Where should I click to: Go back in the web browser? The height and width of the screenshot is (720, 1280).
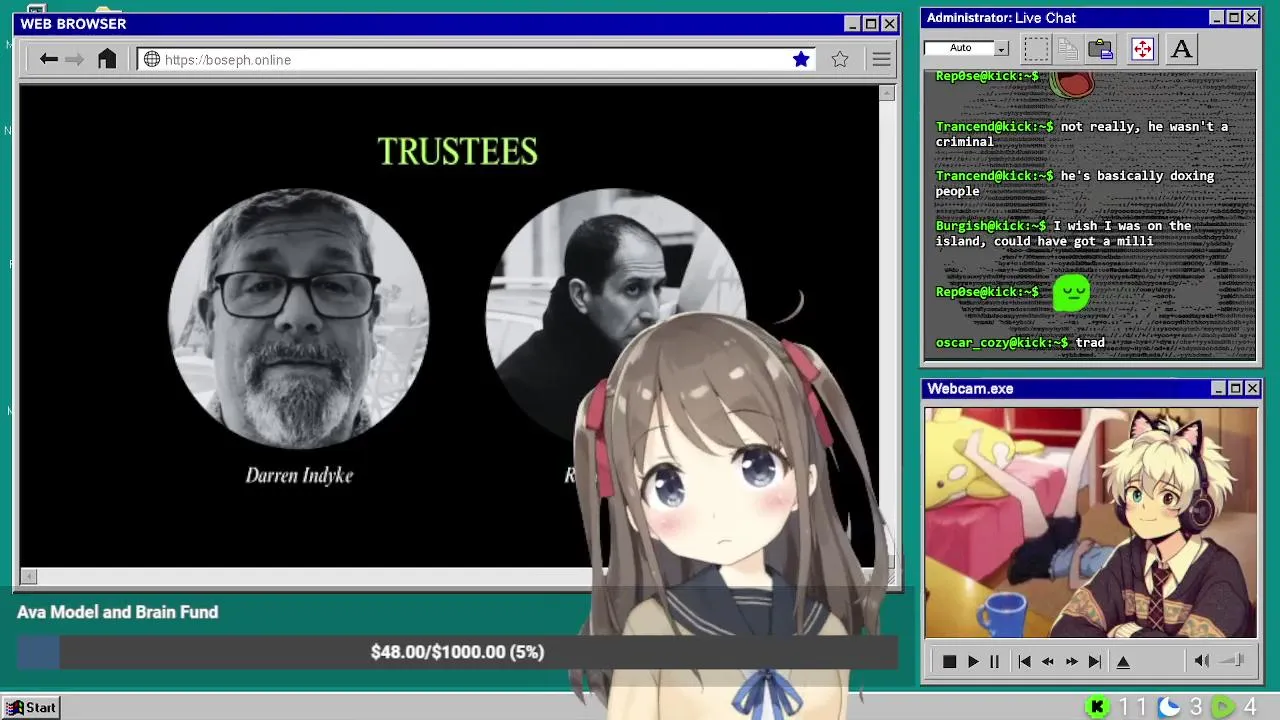pos(48,59)
